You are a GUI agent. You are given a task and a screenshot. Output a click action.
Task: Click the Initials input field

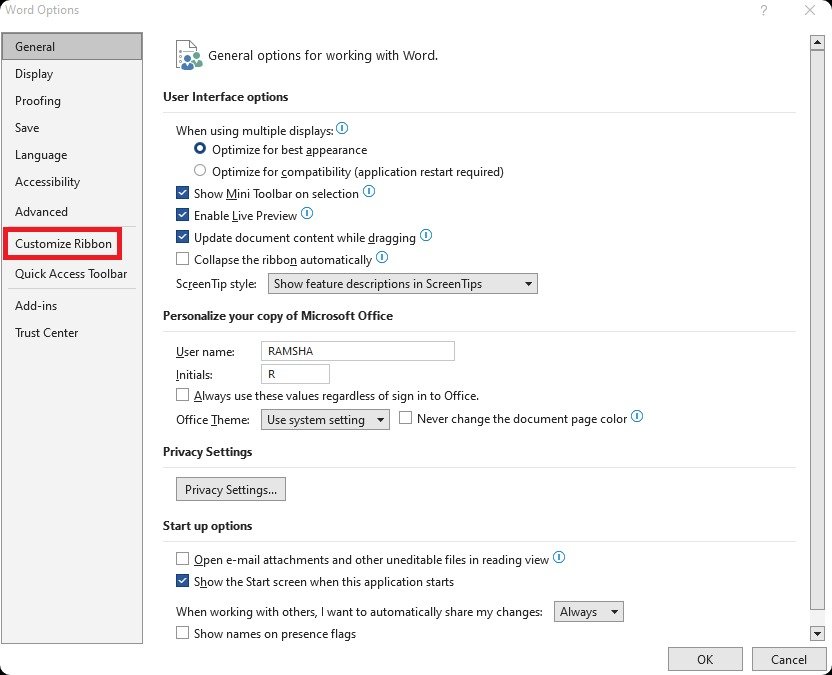tap(295, 374)
